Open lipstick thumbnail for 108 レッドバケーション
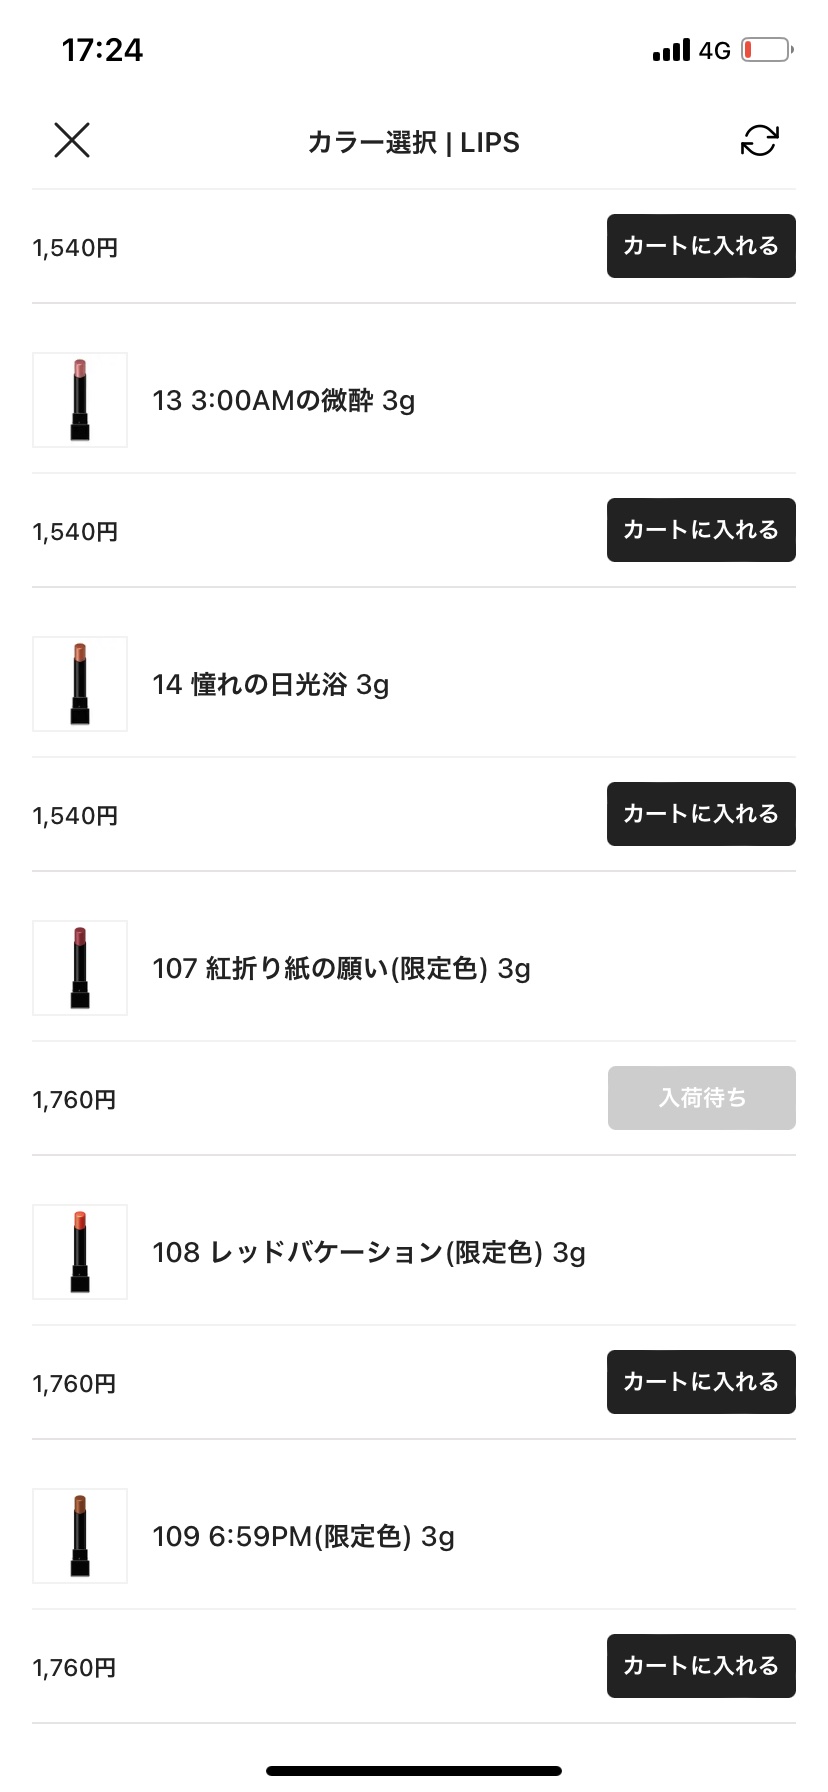 tap(80, 1252)
